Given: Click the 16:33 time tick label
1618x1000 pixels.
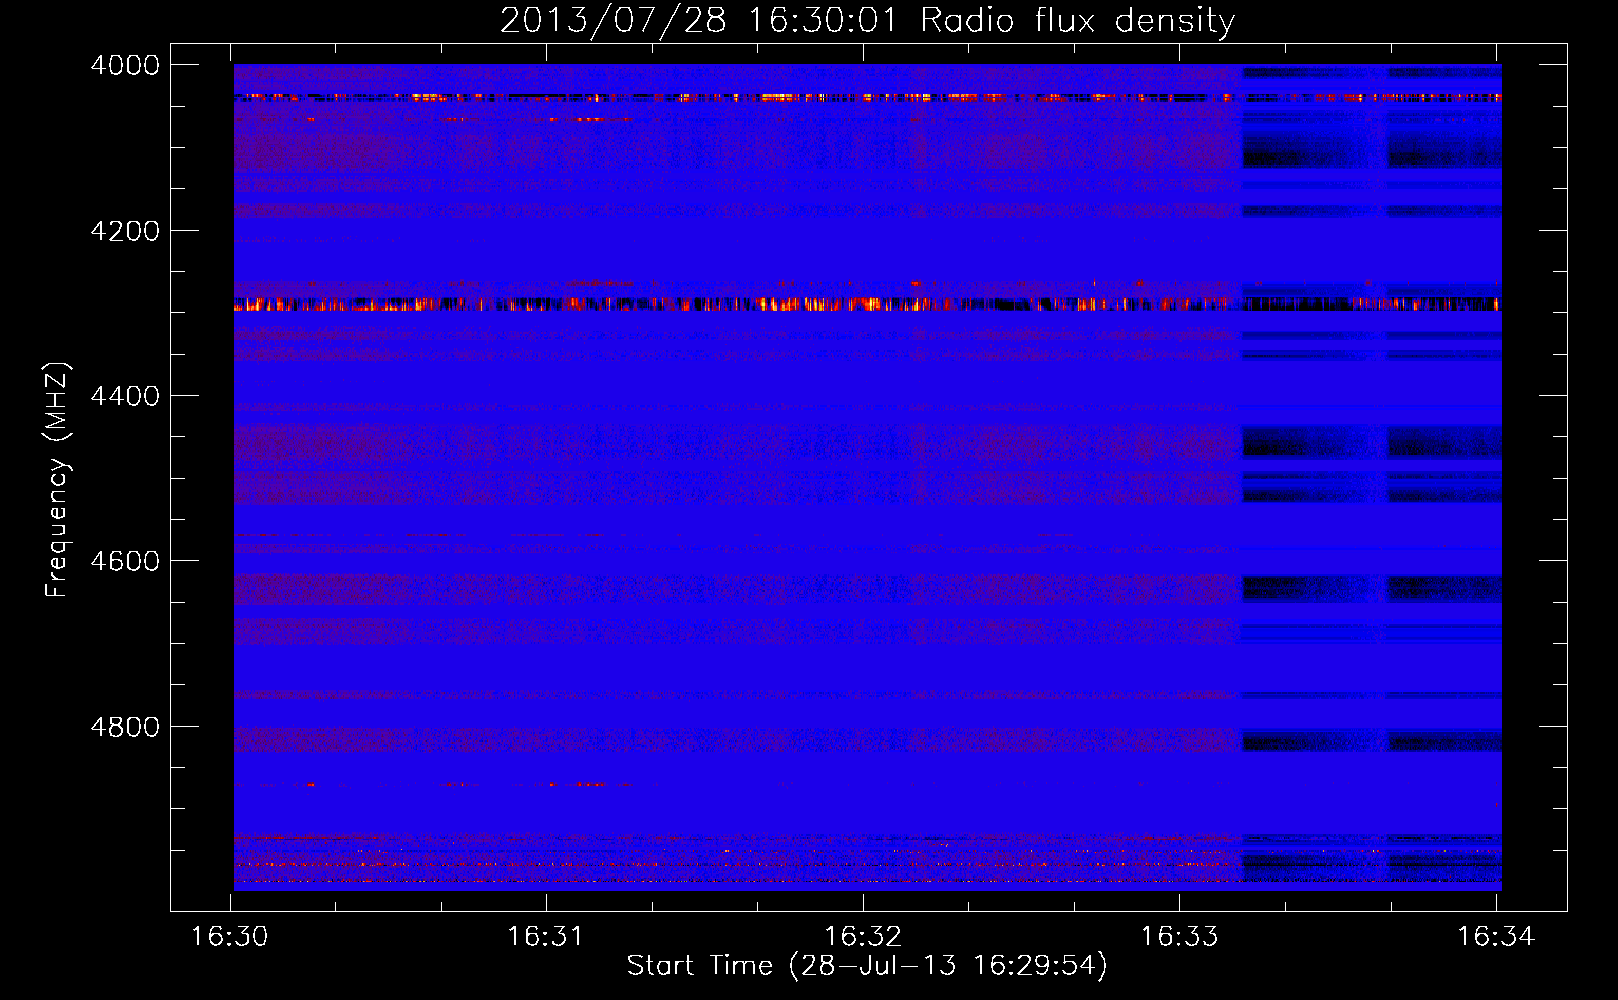Looking at the screenshot, I should (1179, 937).
